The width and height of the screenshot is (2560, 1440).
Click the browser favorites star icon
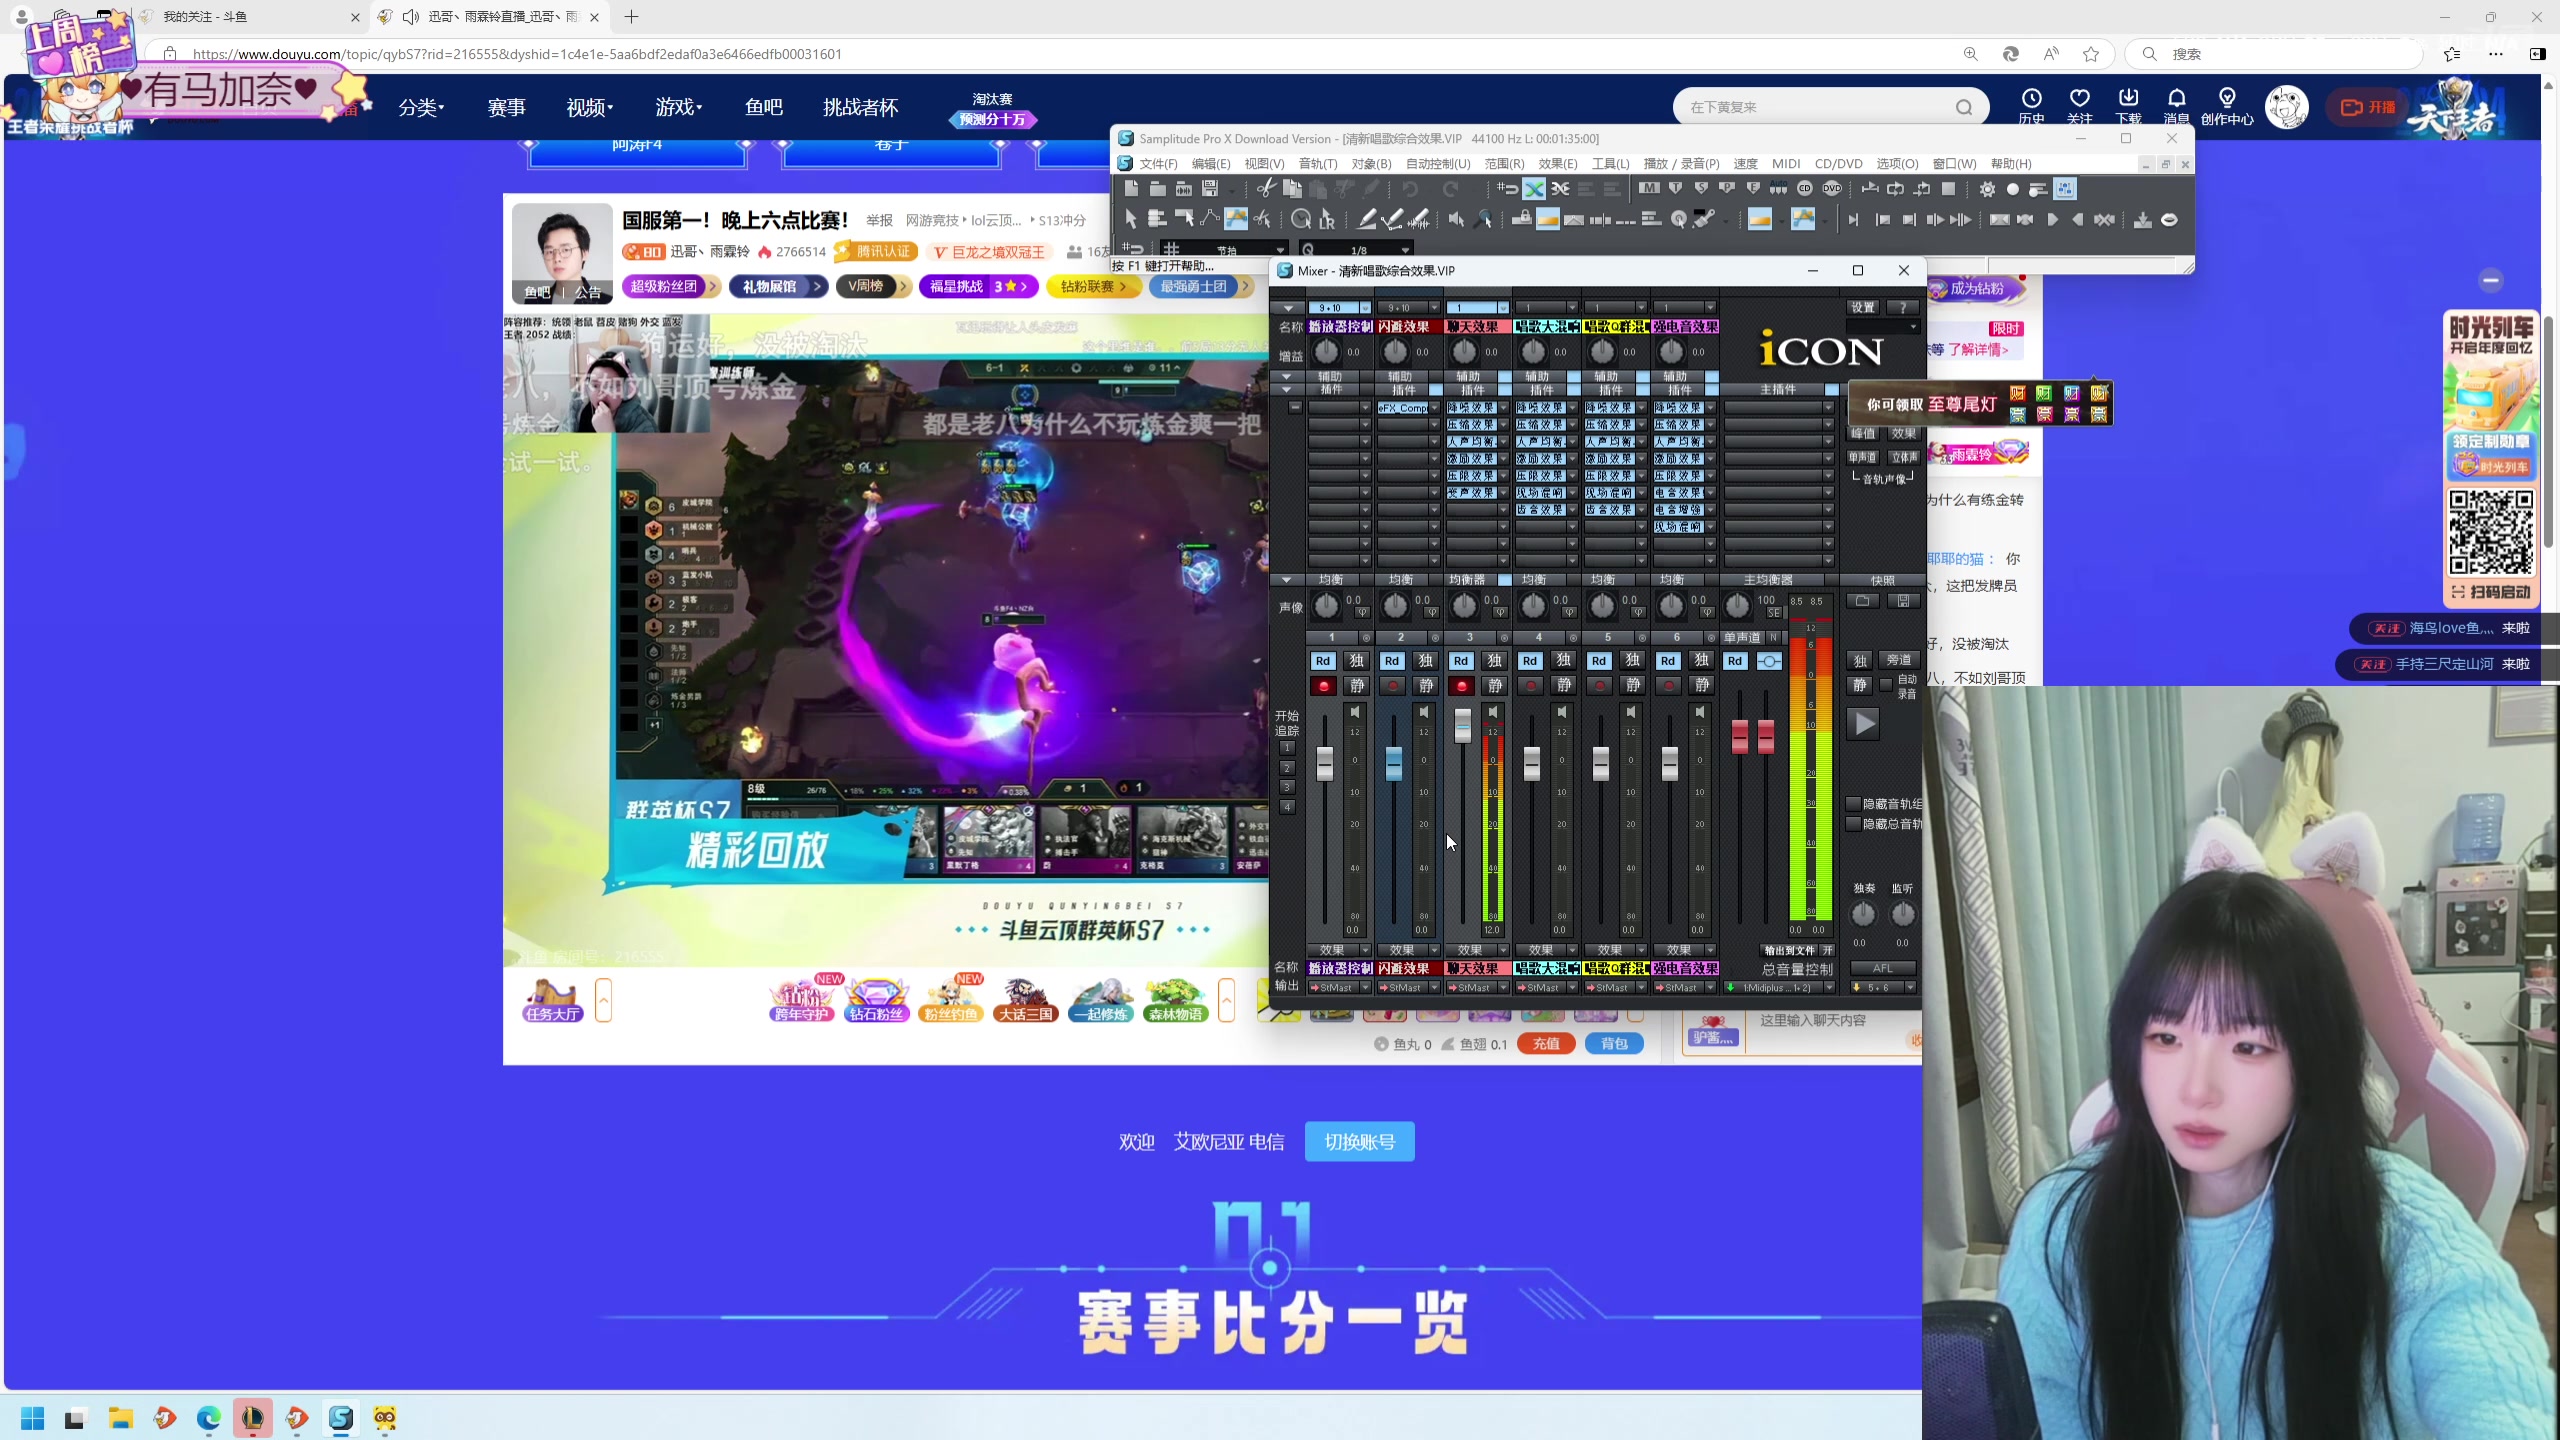[2091, 54]
